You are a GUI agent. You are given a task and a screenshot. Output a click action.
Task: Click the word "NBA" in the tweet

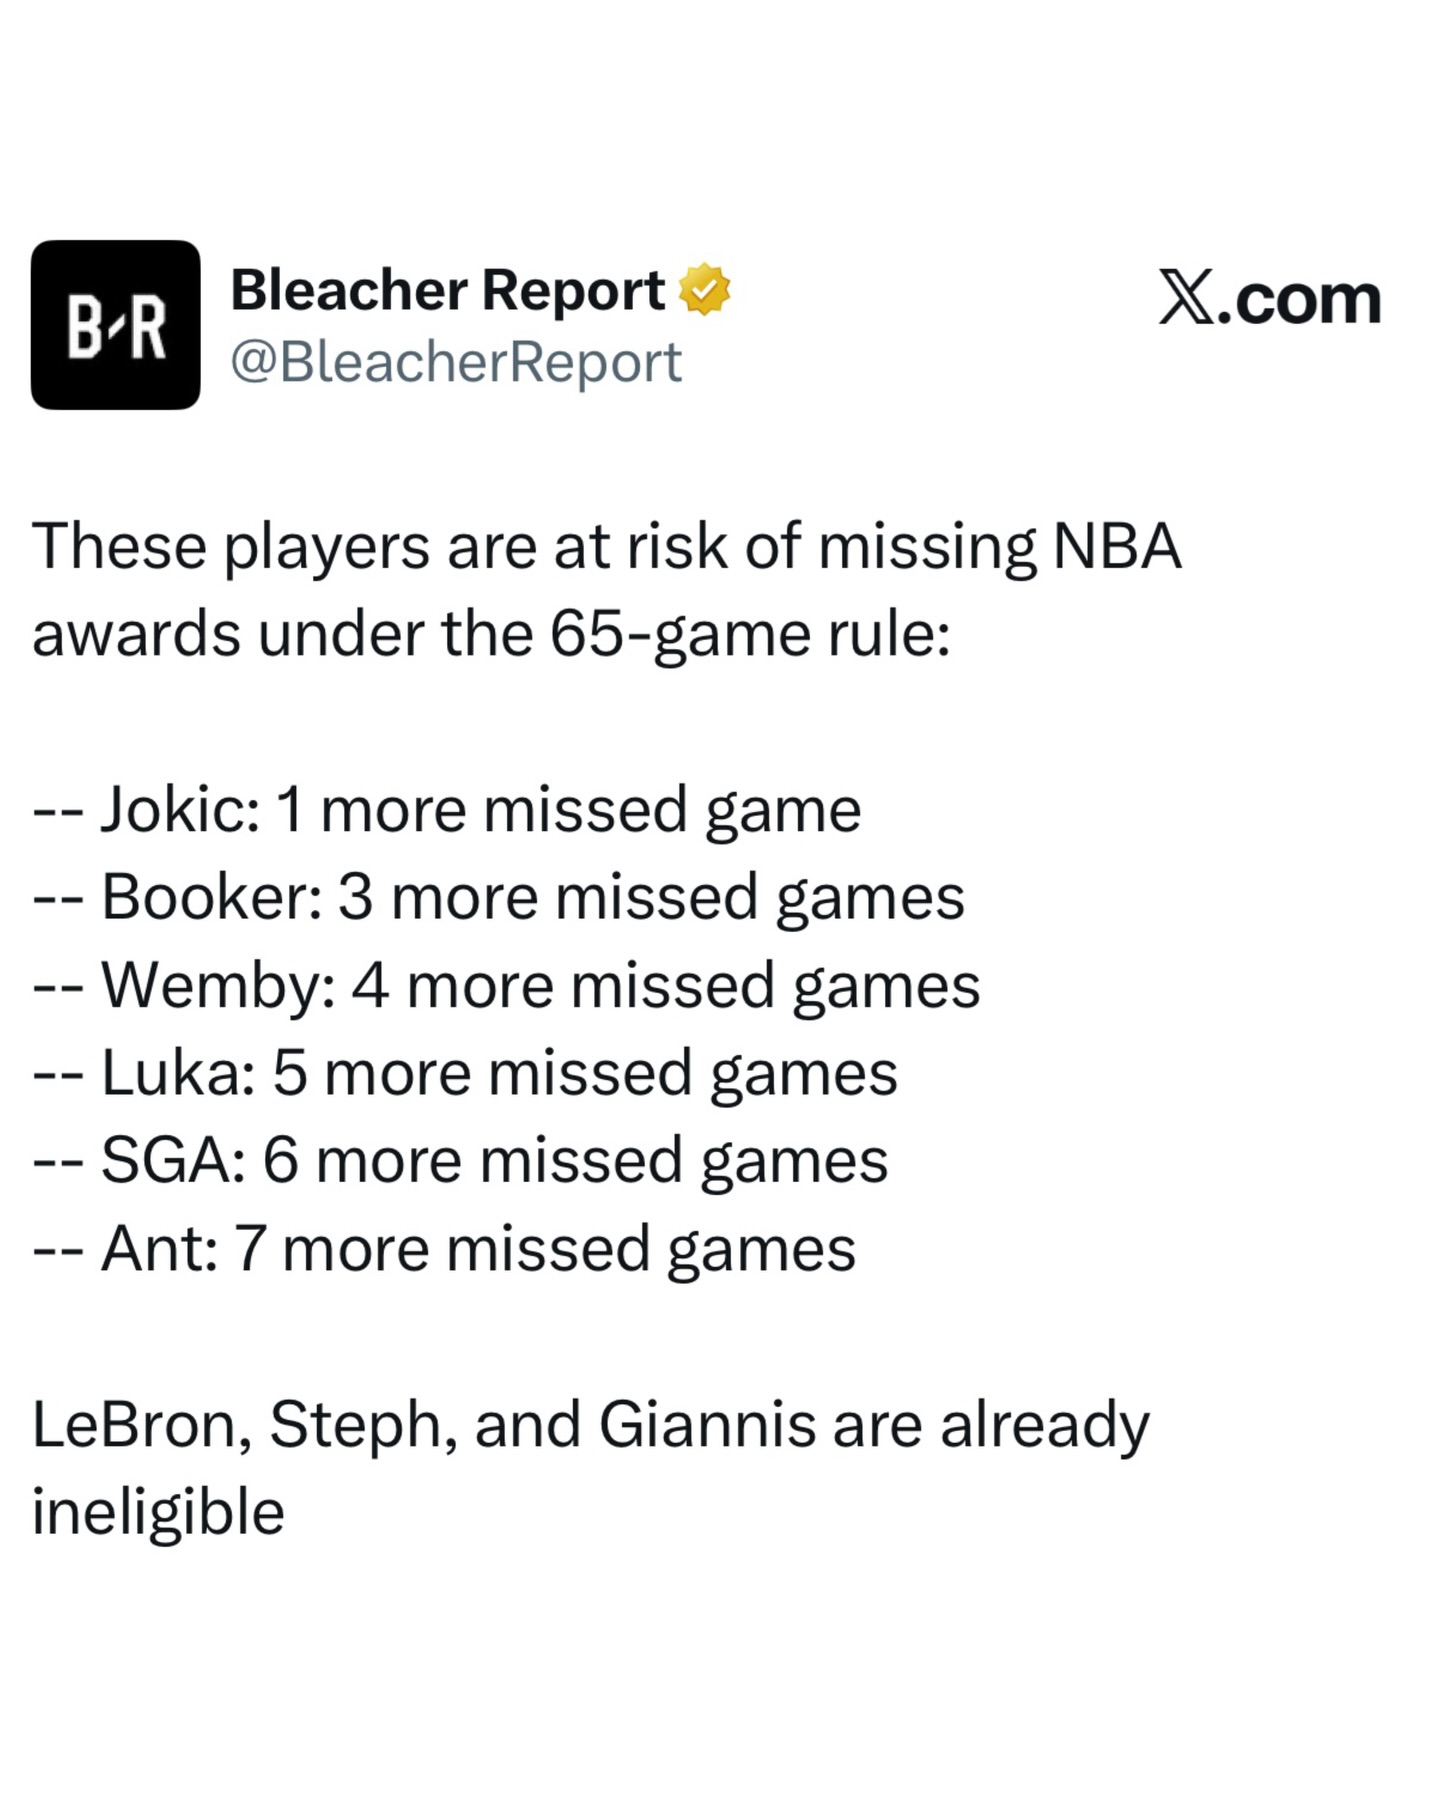1117,547
